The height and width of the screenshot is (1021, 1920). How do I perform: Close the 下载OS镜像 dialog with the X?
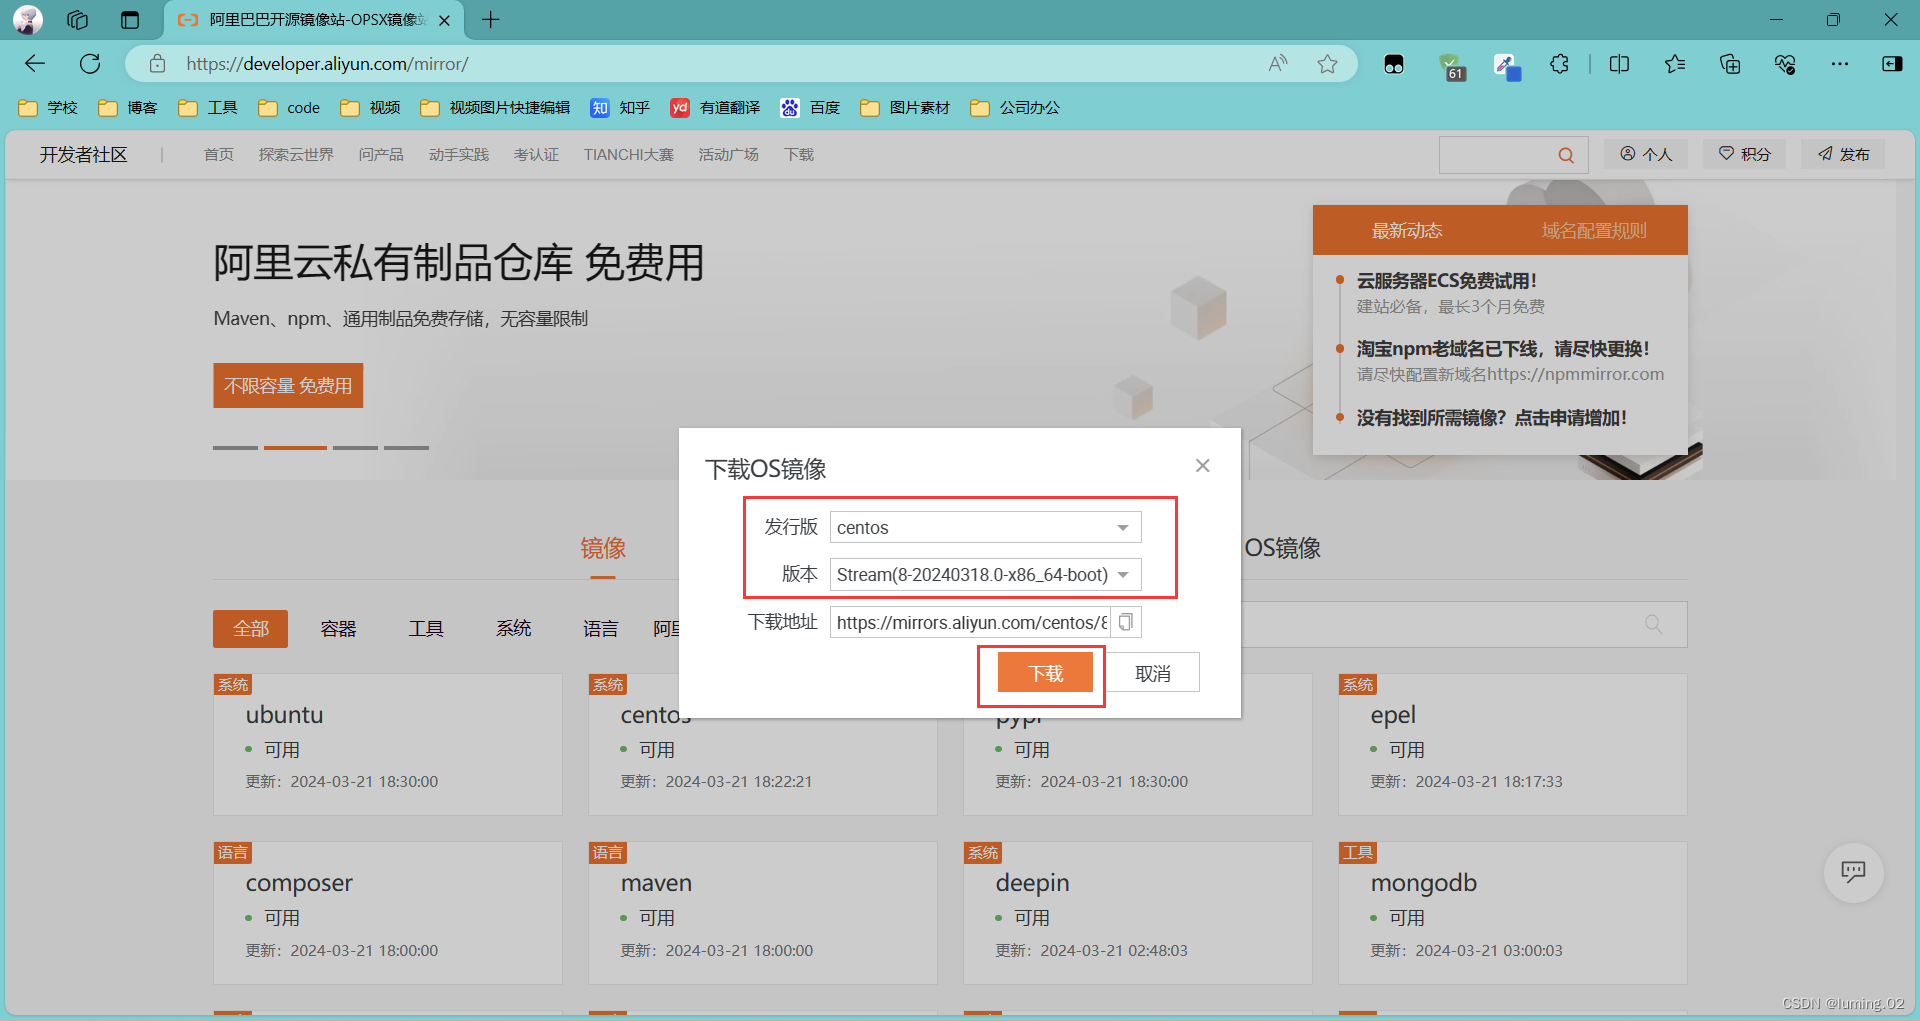(x=1203, y=465)
